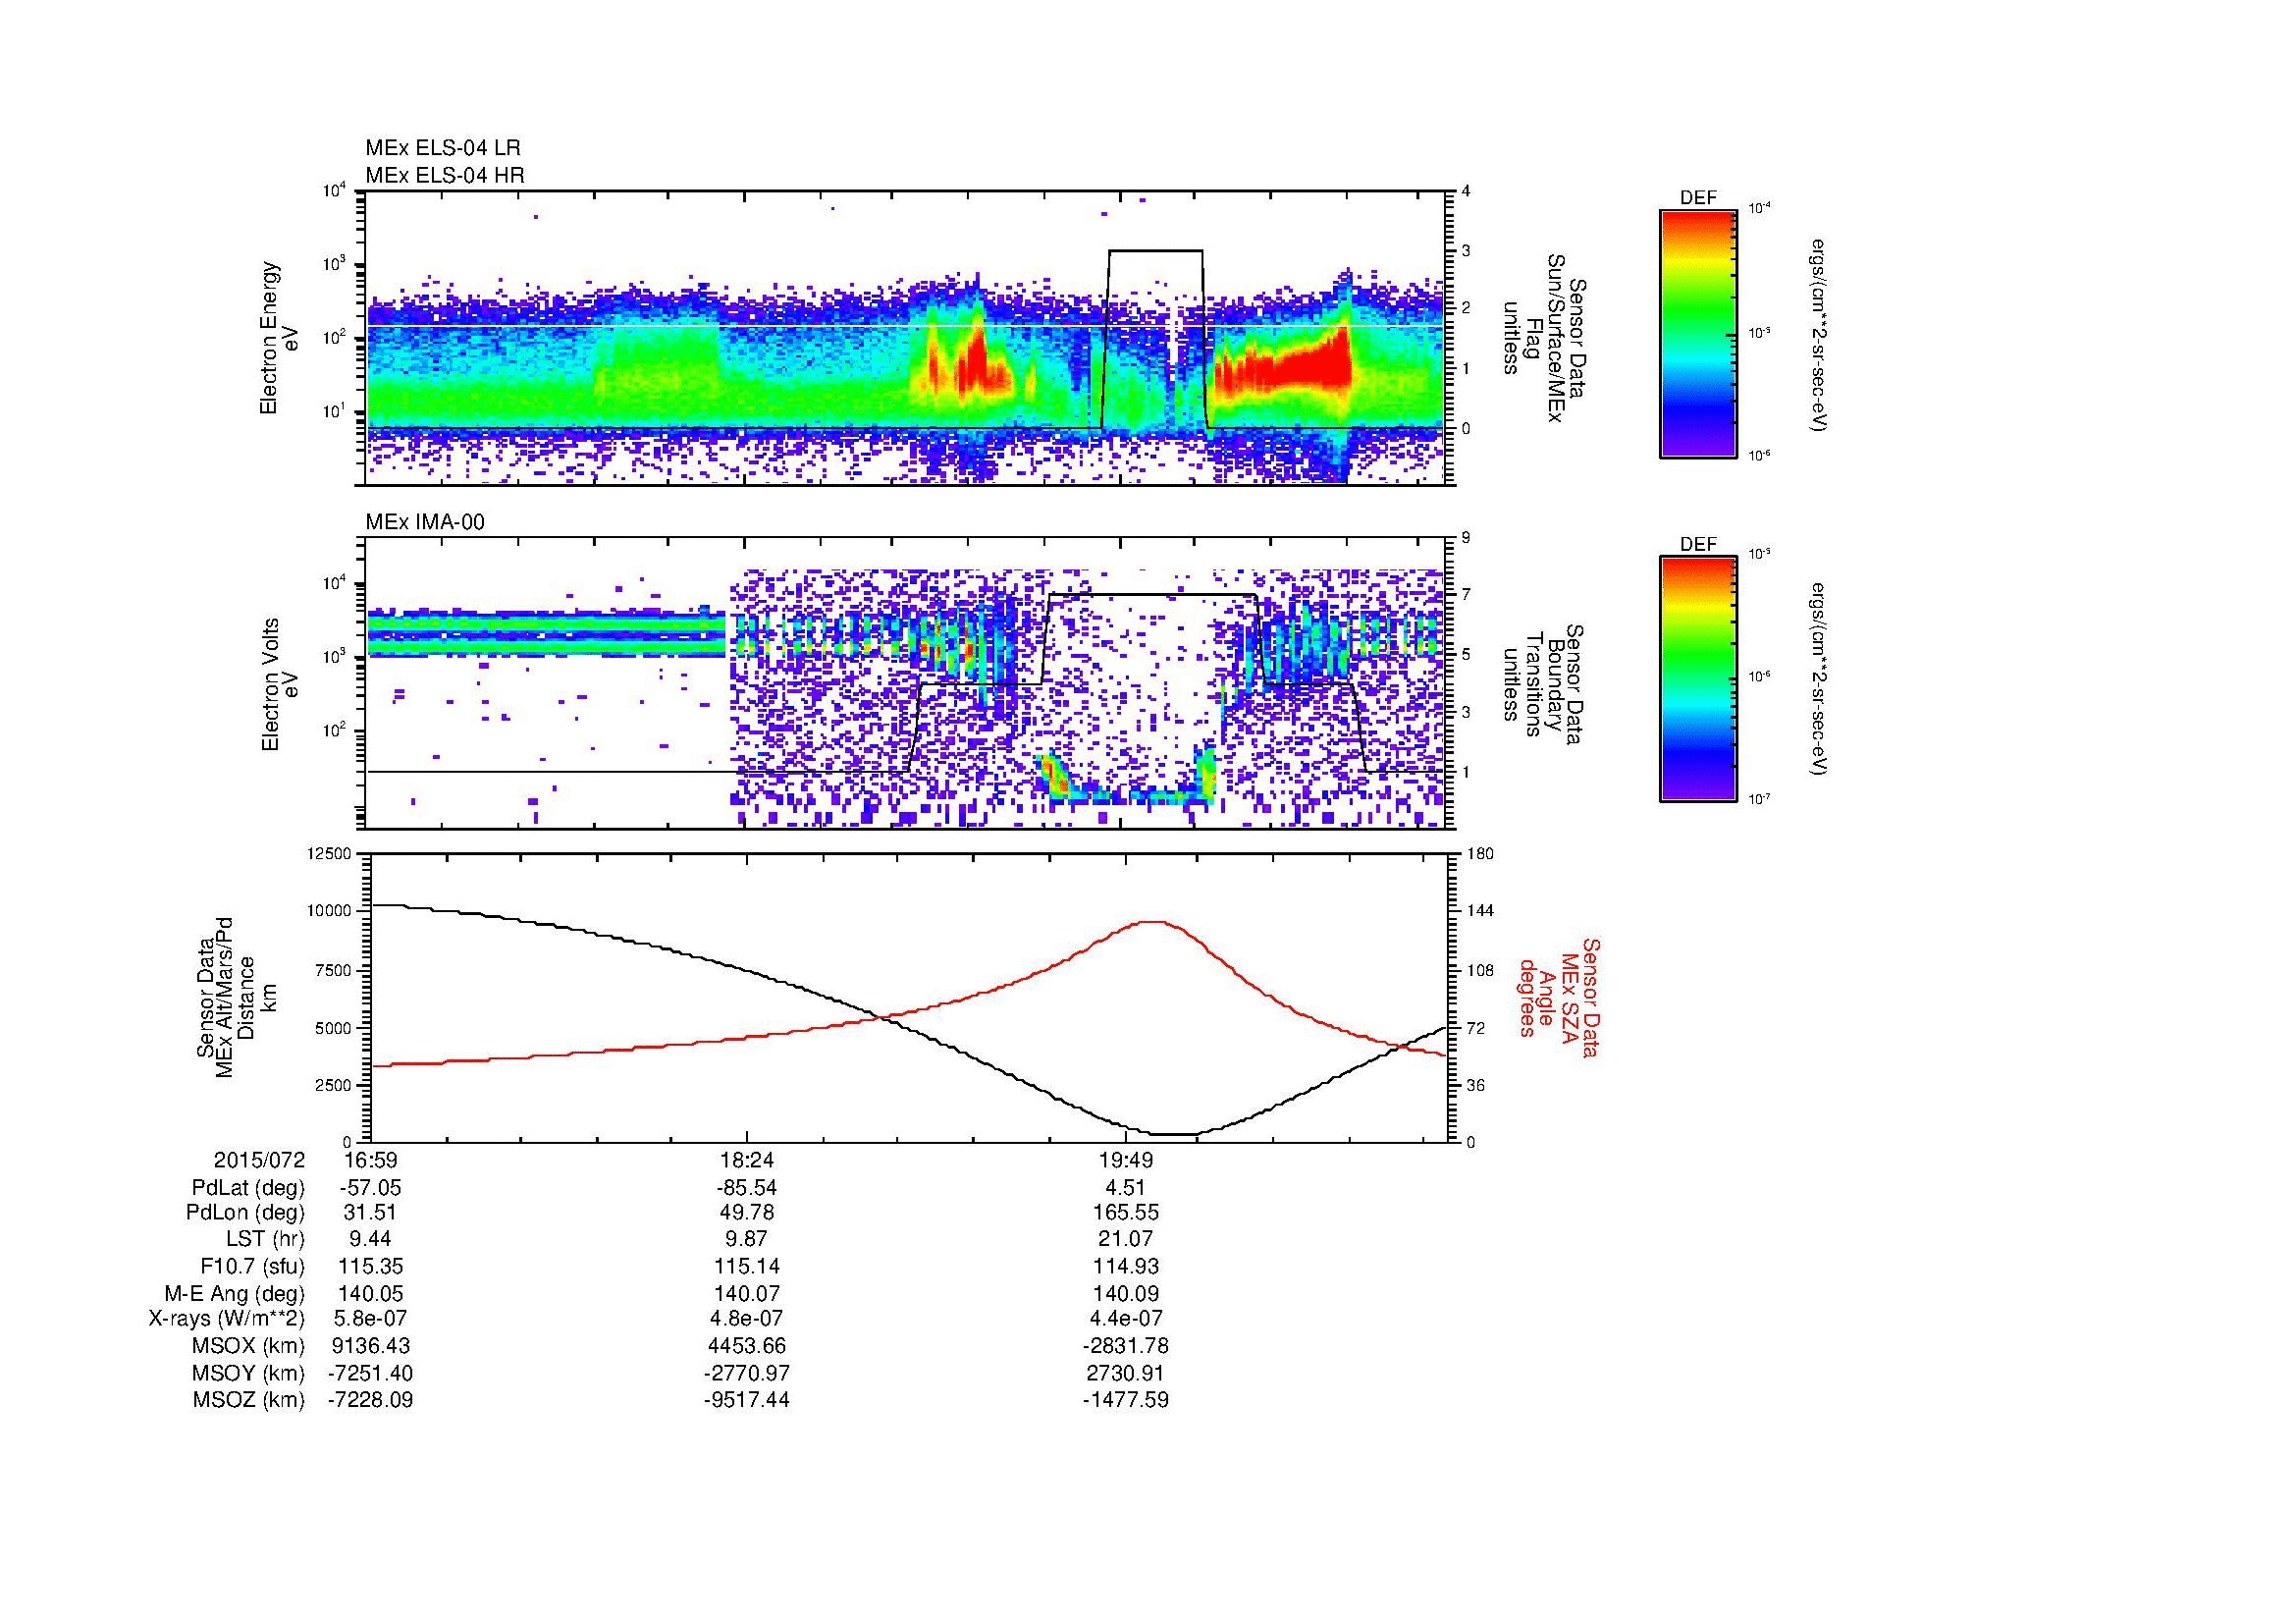Click the MSOY value '-2770.97'

click(746, 1373)
